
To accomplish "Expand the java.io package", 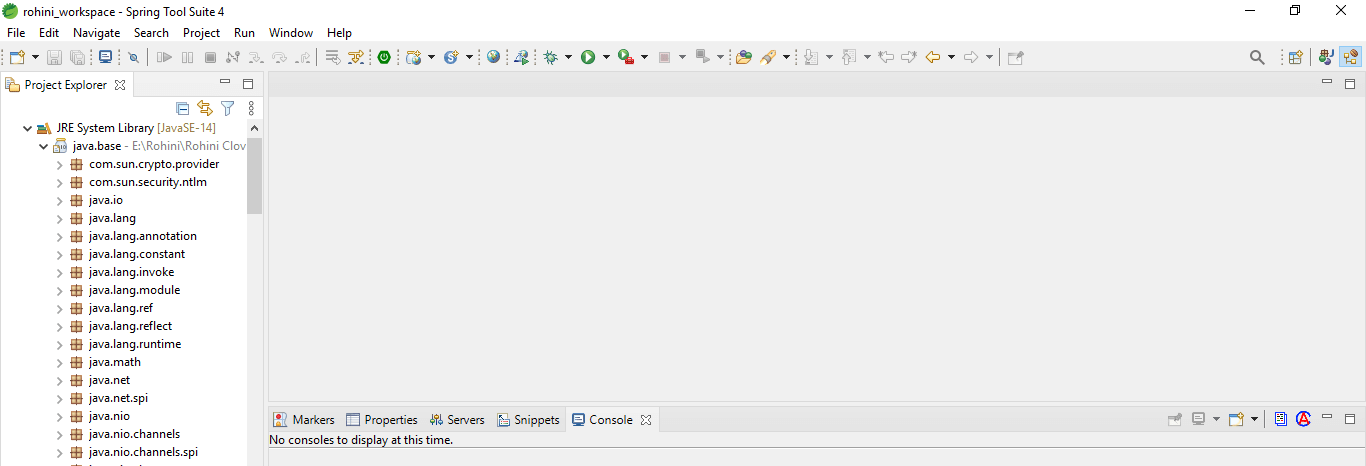I will (x=59, y=200).
